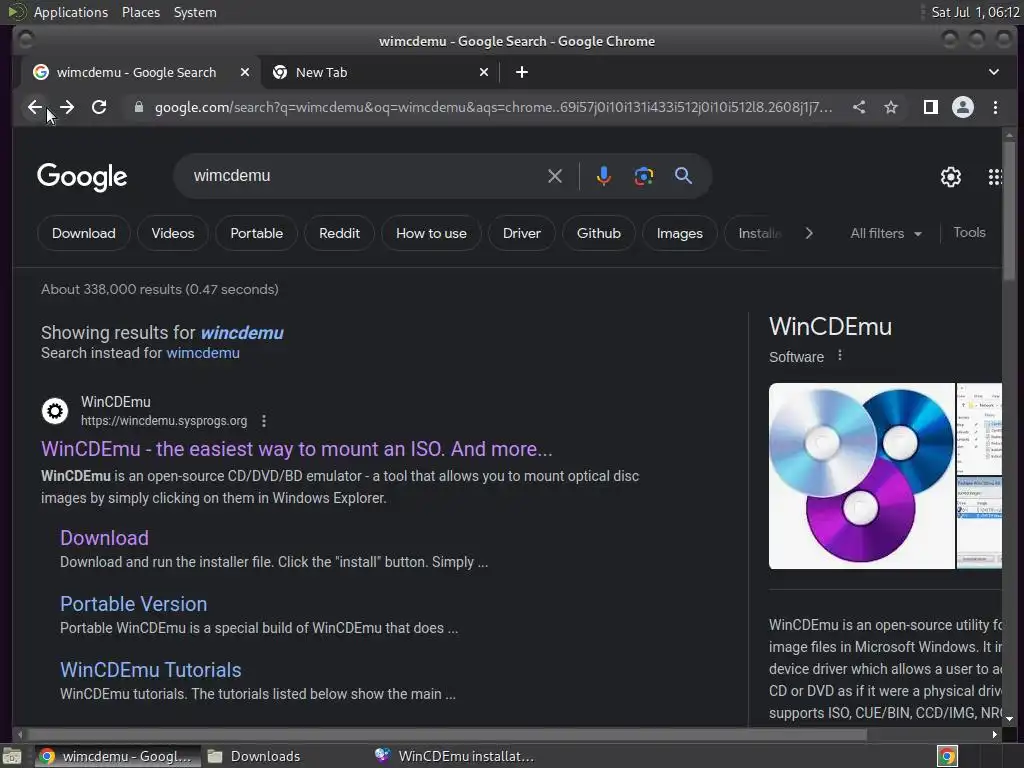Open the Chrome three-dot menu
Screen dimensions: 1024x768
tap(995, 107)
